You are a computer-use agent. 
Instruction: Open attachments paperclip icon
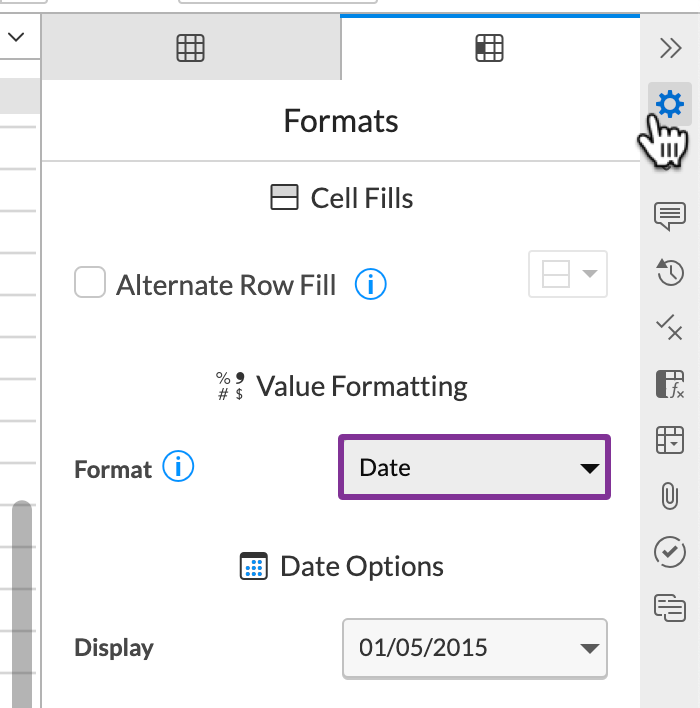pos(669,495)
